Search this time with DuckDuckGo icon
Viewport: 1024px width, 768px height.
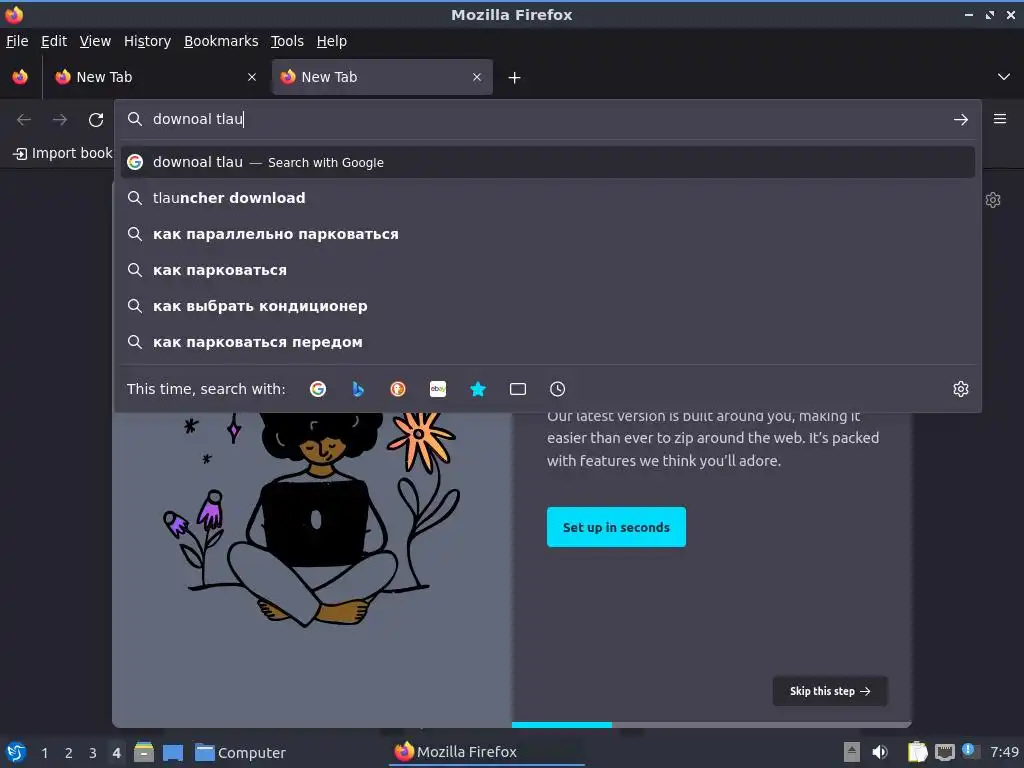[398, 389]
